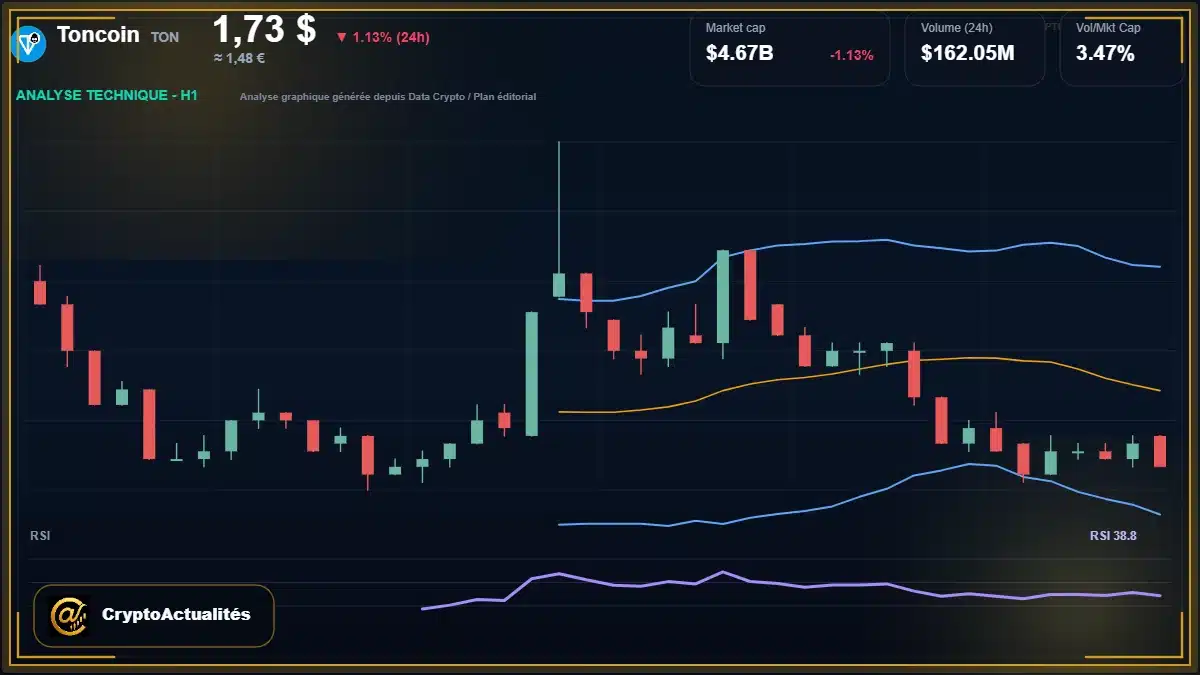1200x675 pixels.
Task: Click the "Market cap" label
Action: click(x=735, y=28)
